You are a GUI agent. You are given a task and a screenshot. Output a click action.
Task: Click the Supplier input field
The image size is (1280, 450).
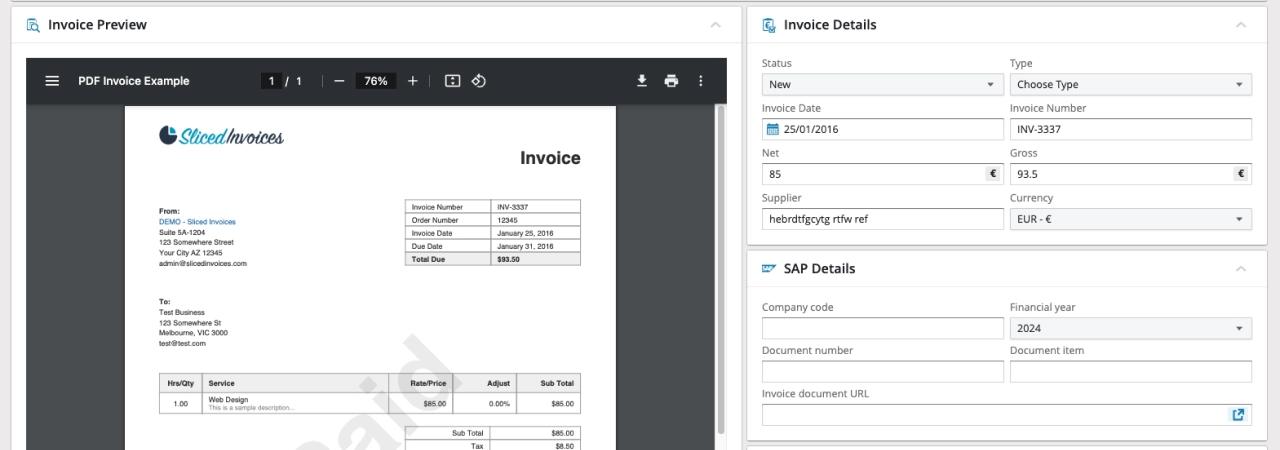[883, 219]
